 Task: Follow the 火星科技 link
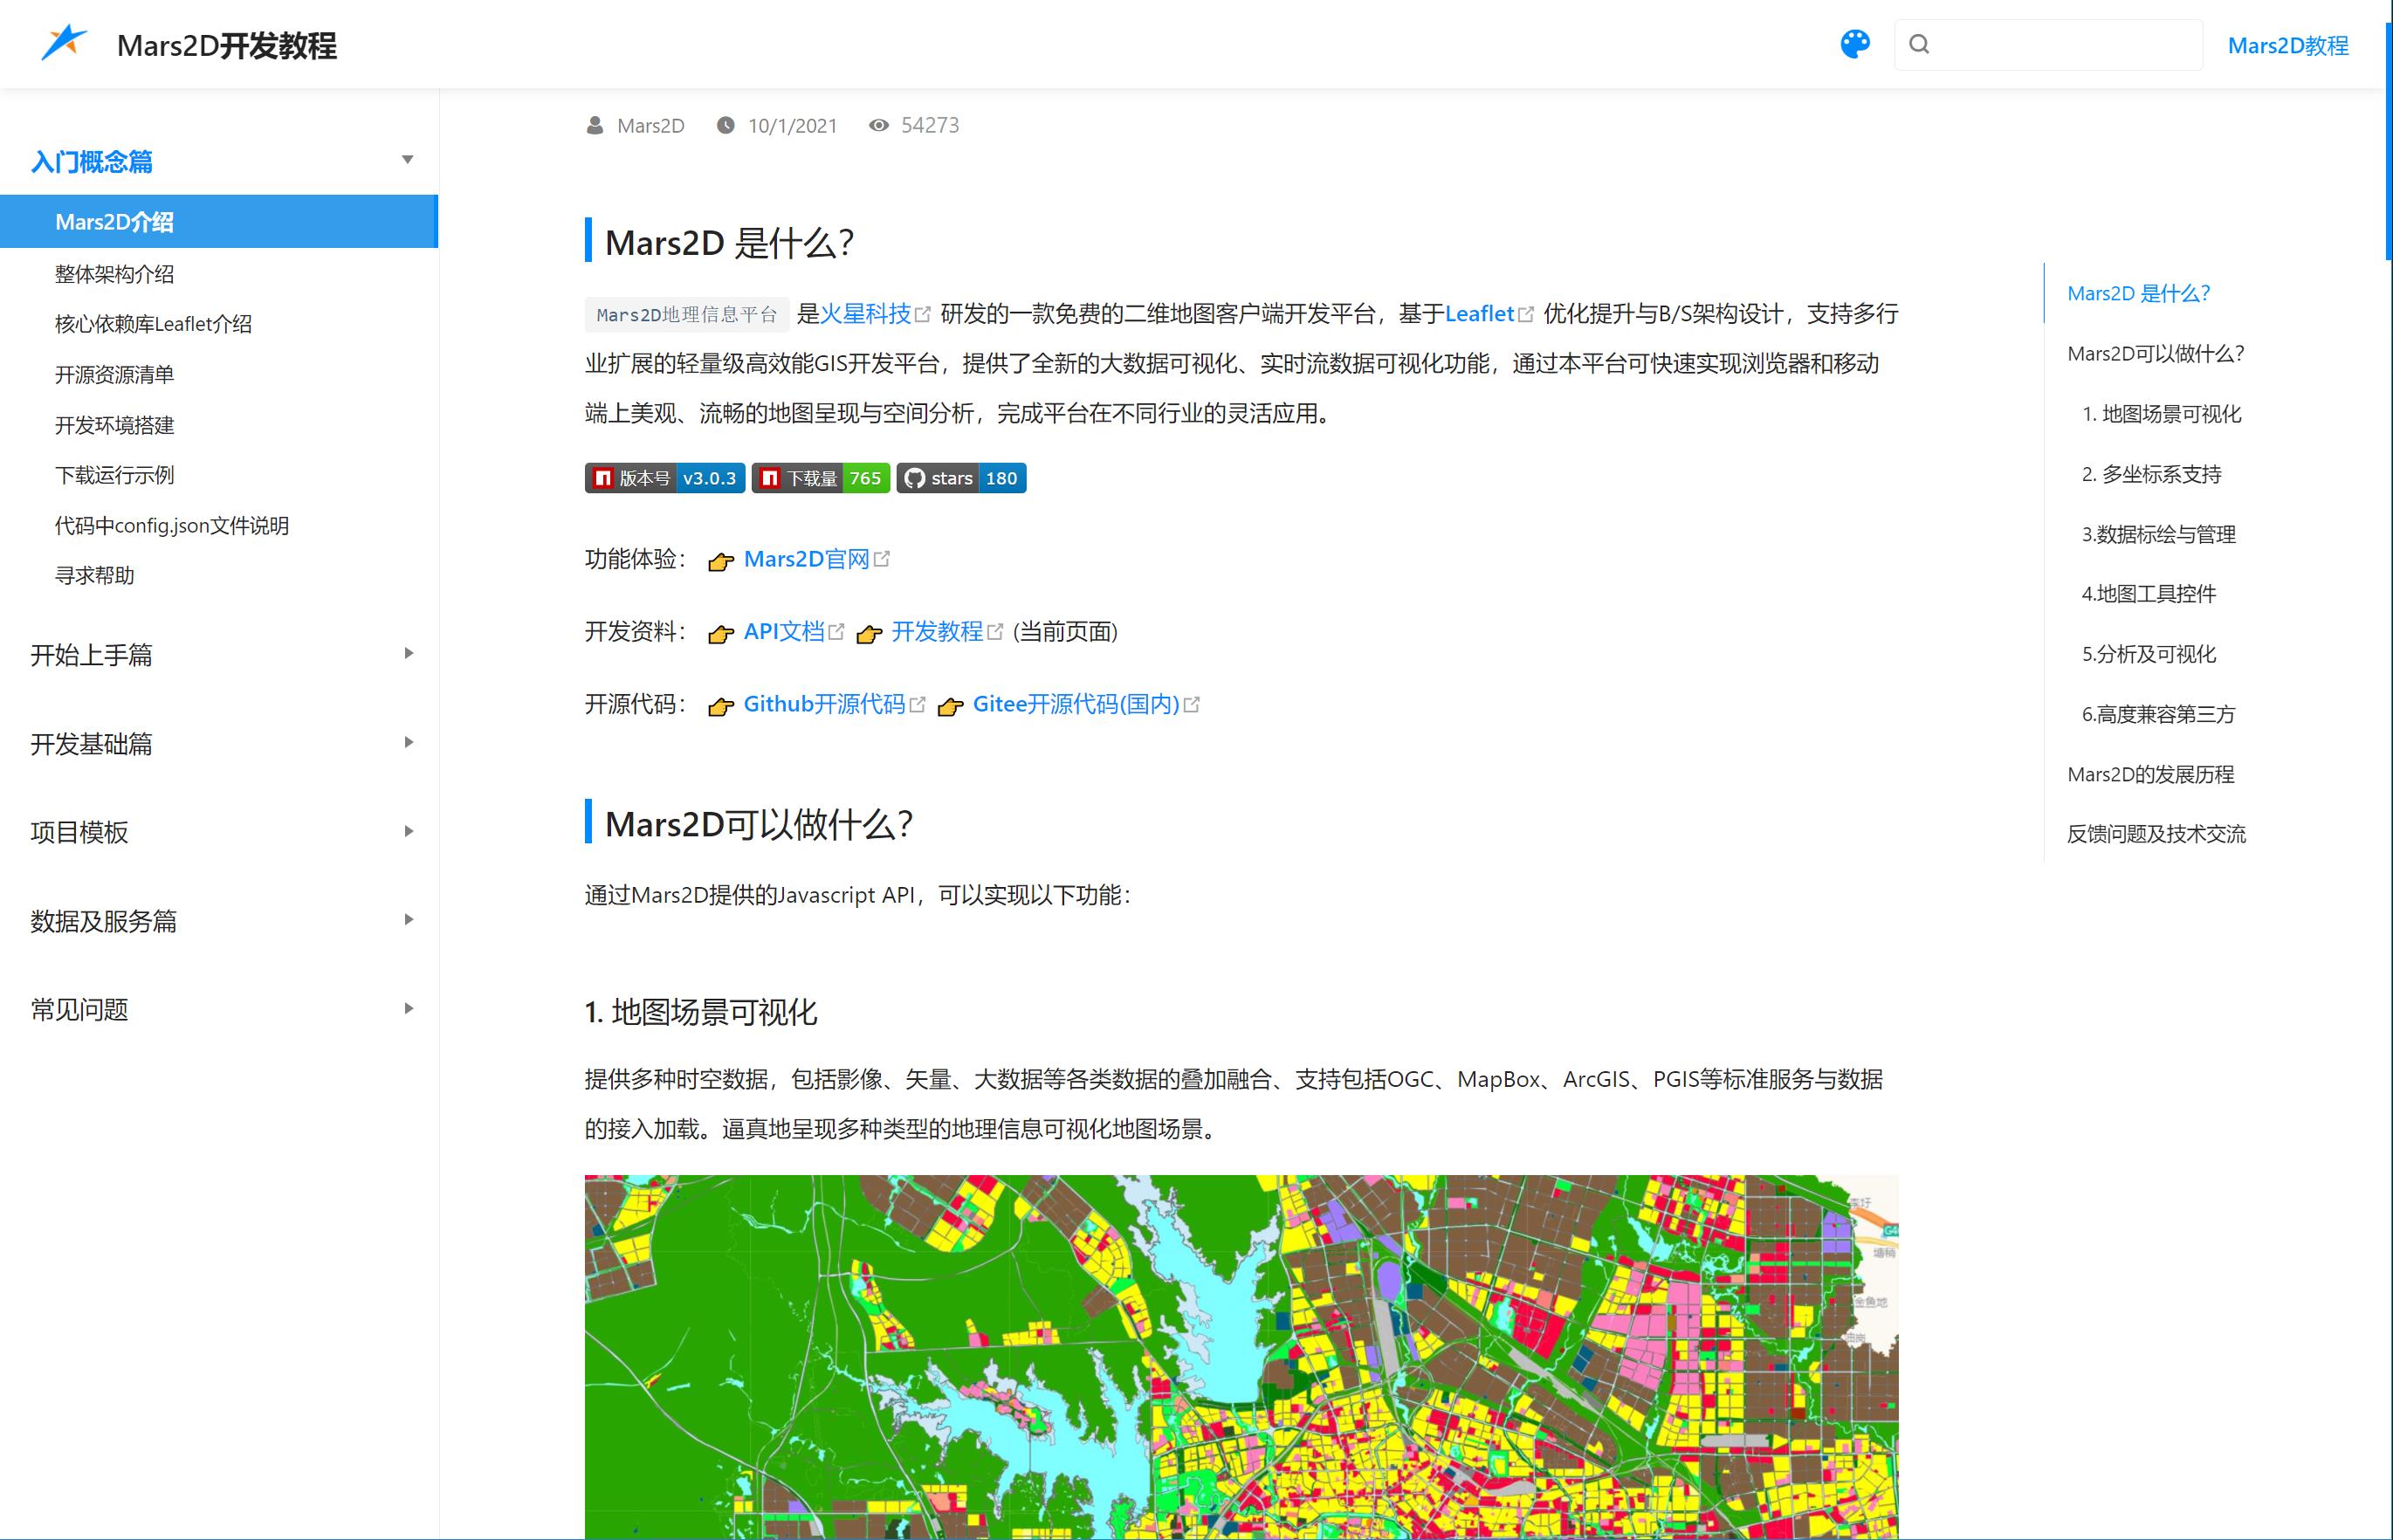[865, 314]
